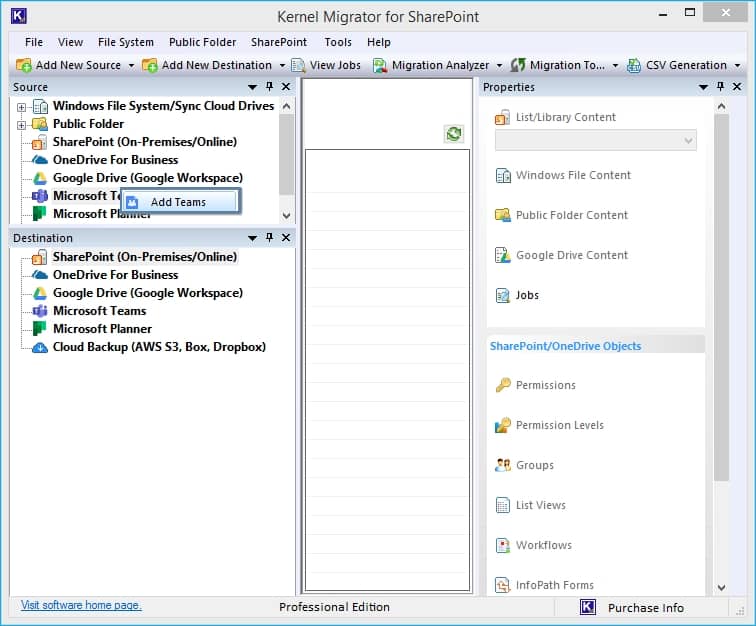
Task: Click the source OneDrive For Business cloud icon
Action: click(x=40, y=160)
